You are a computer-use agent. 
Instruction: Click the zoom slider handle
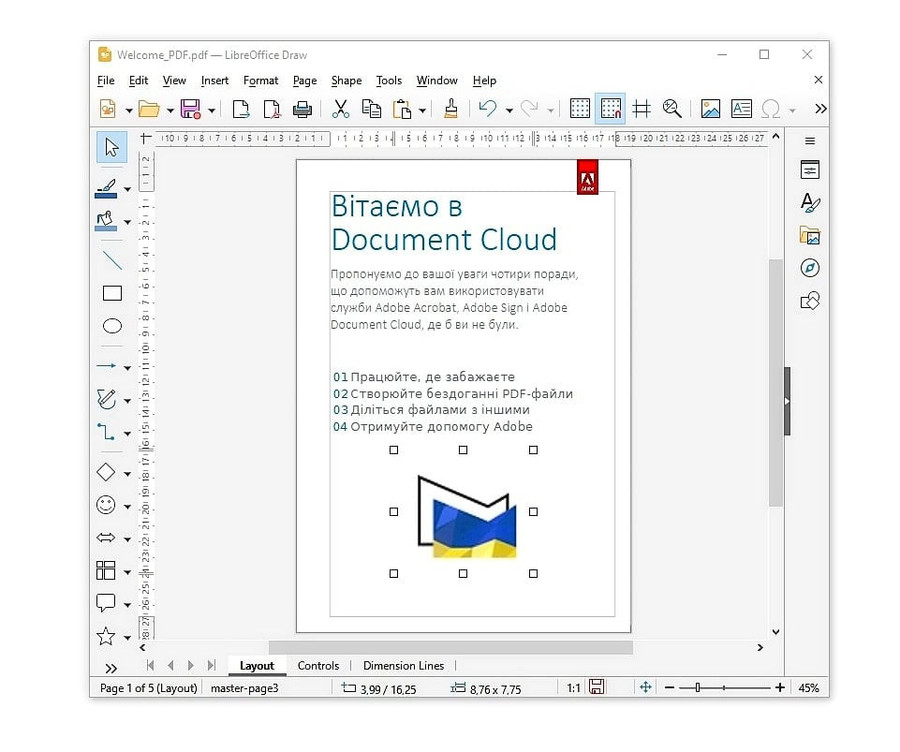(697, 688)
